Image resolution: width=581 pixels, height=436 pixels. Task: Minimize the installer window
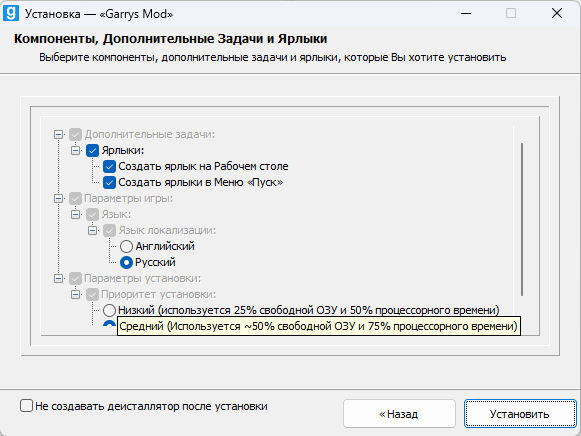(x=466, y=14)
